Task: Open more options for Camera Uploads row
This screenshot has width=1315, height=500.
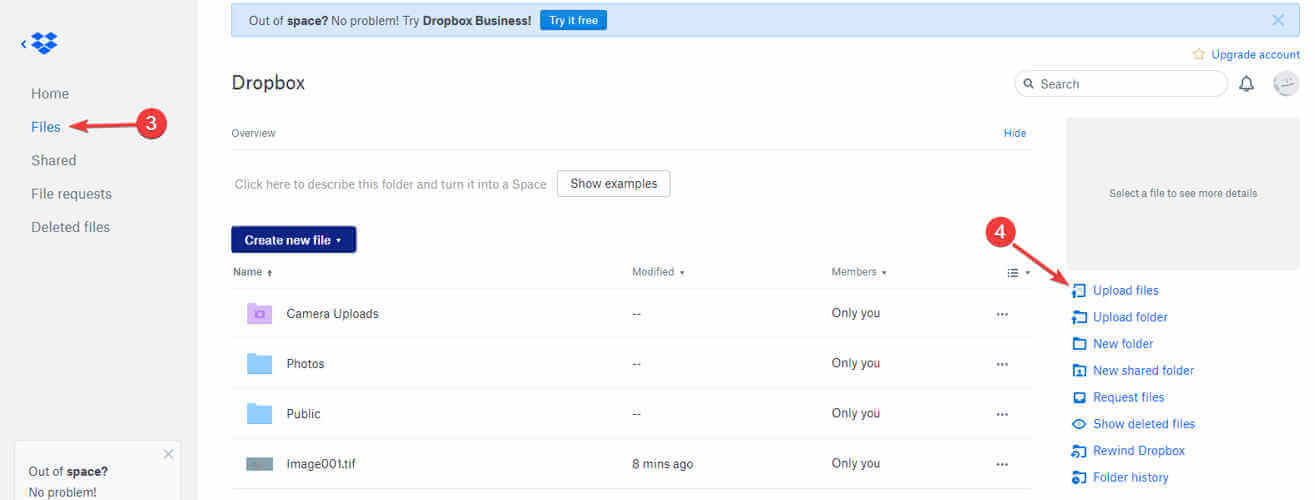Action: point(1002,314)
